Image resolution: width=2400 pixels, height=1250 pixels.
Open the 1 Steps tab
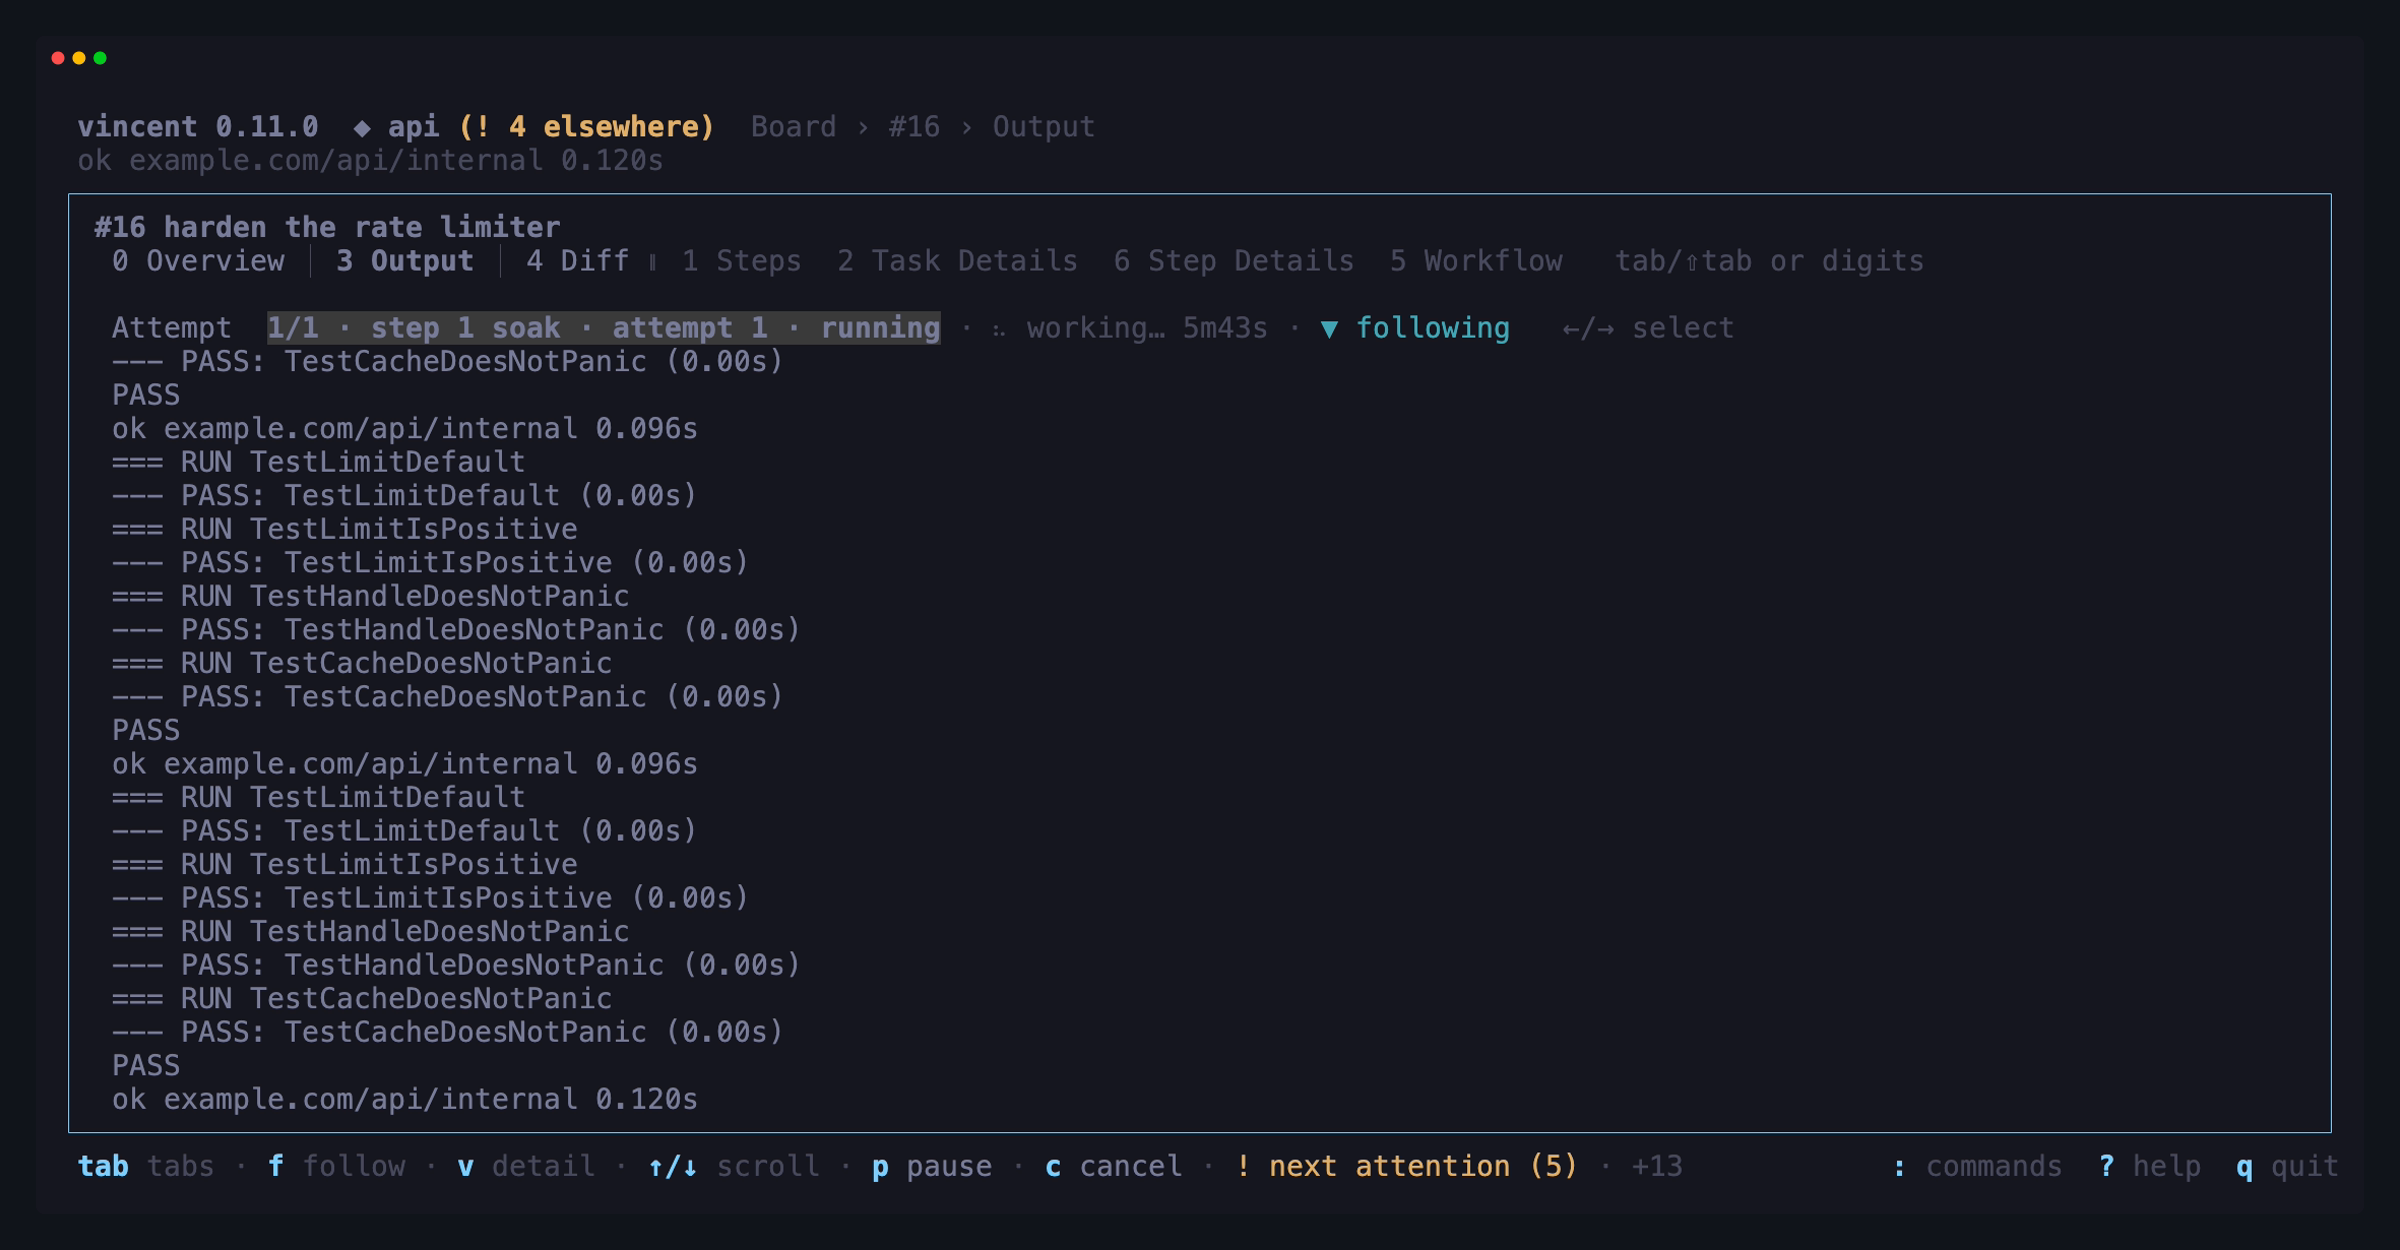(741, 261)
